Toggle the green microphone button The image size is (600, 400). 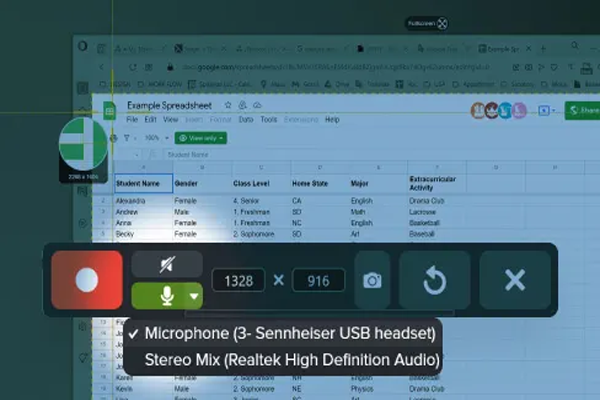[x=160, y=296]
